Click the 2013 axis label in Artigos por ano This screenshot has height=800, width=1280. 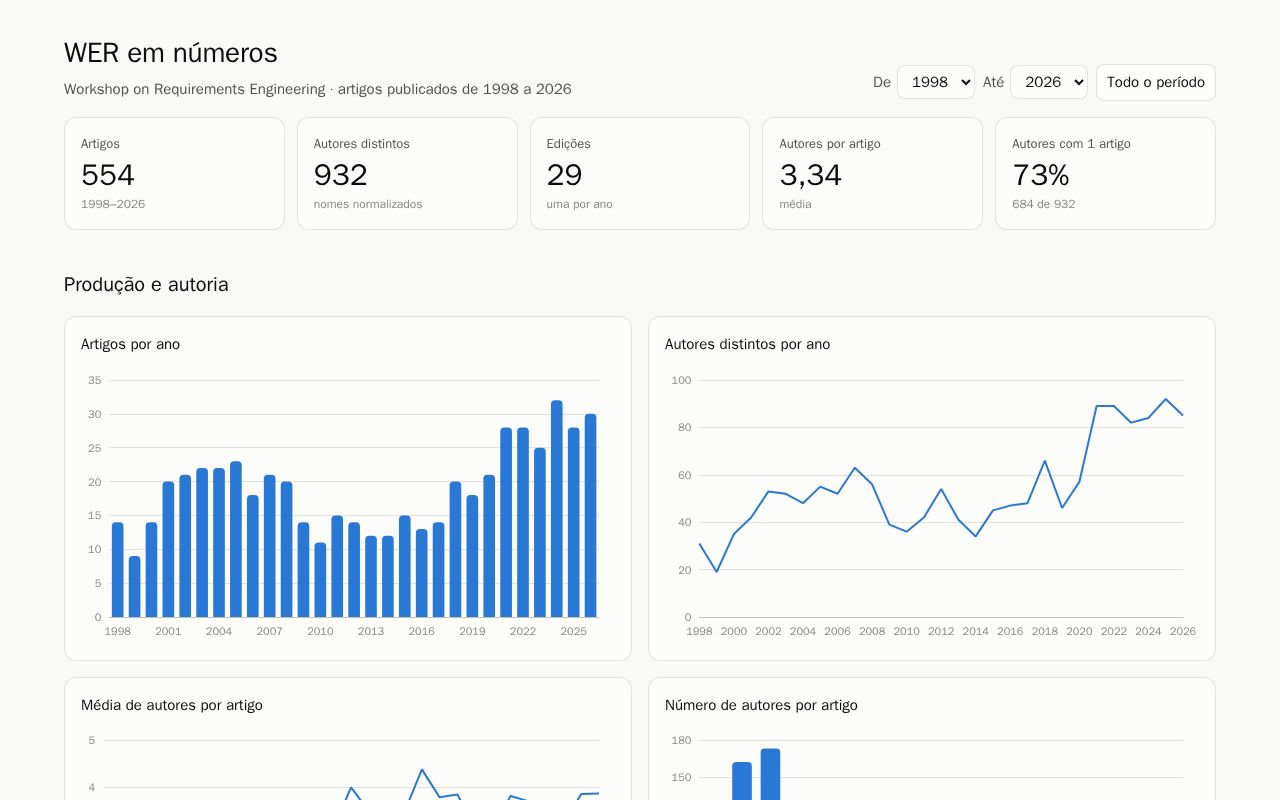[371, 631]
